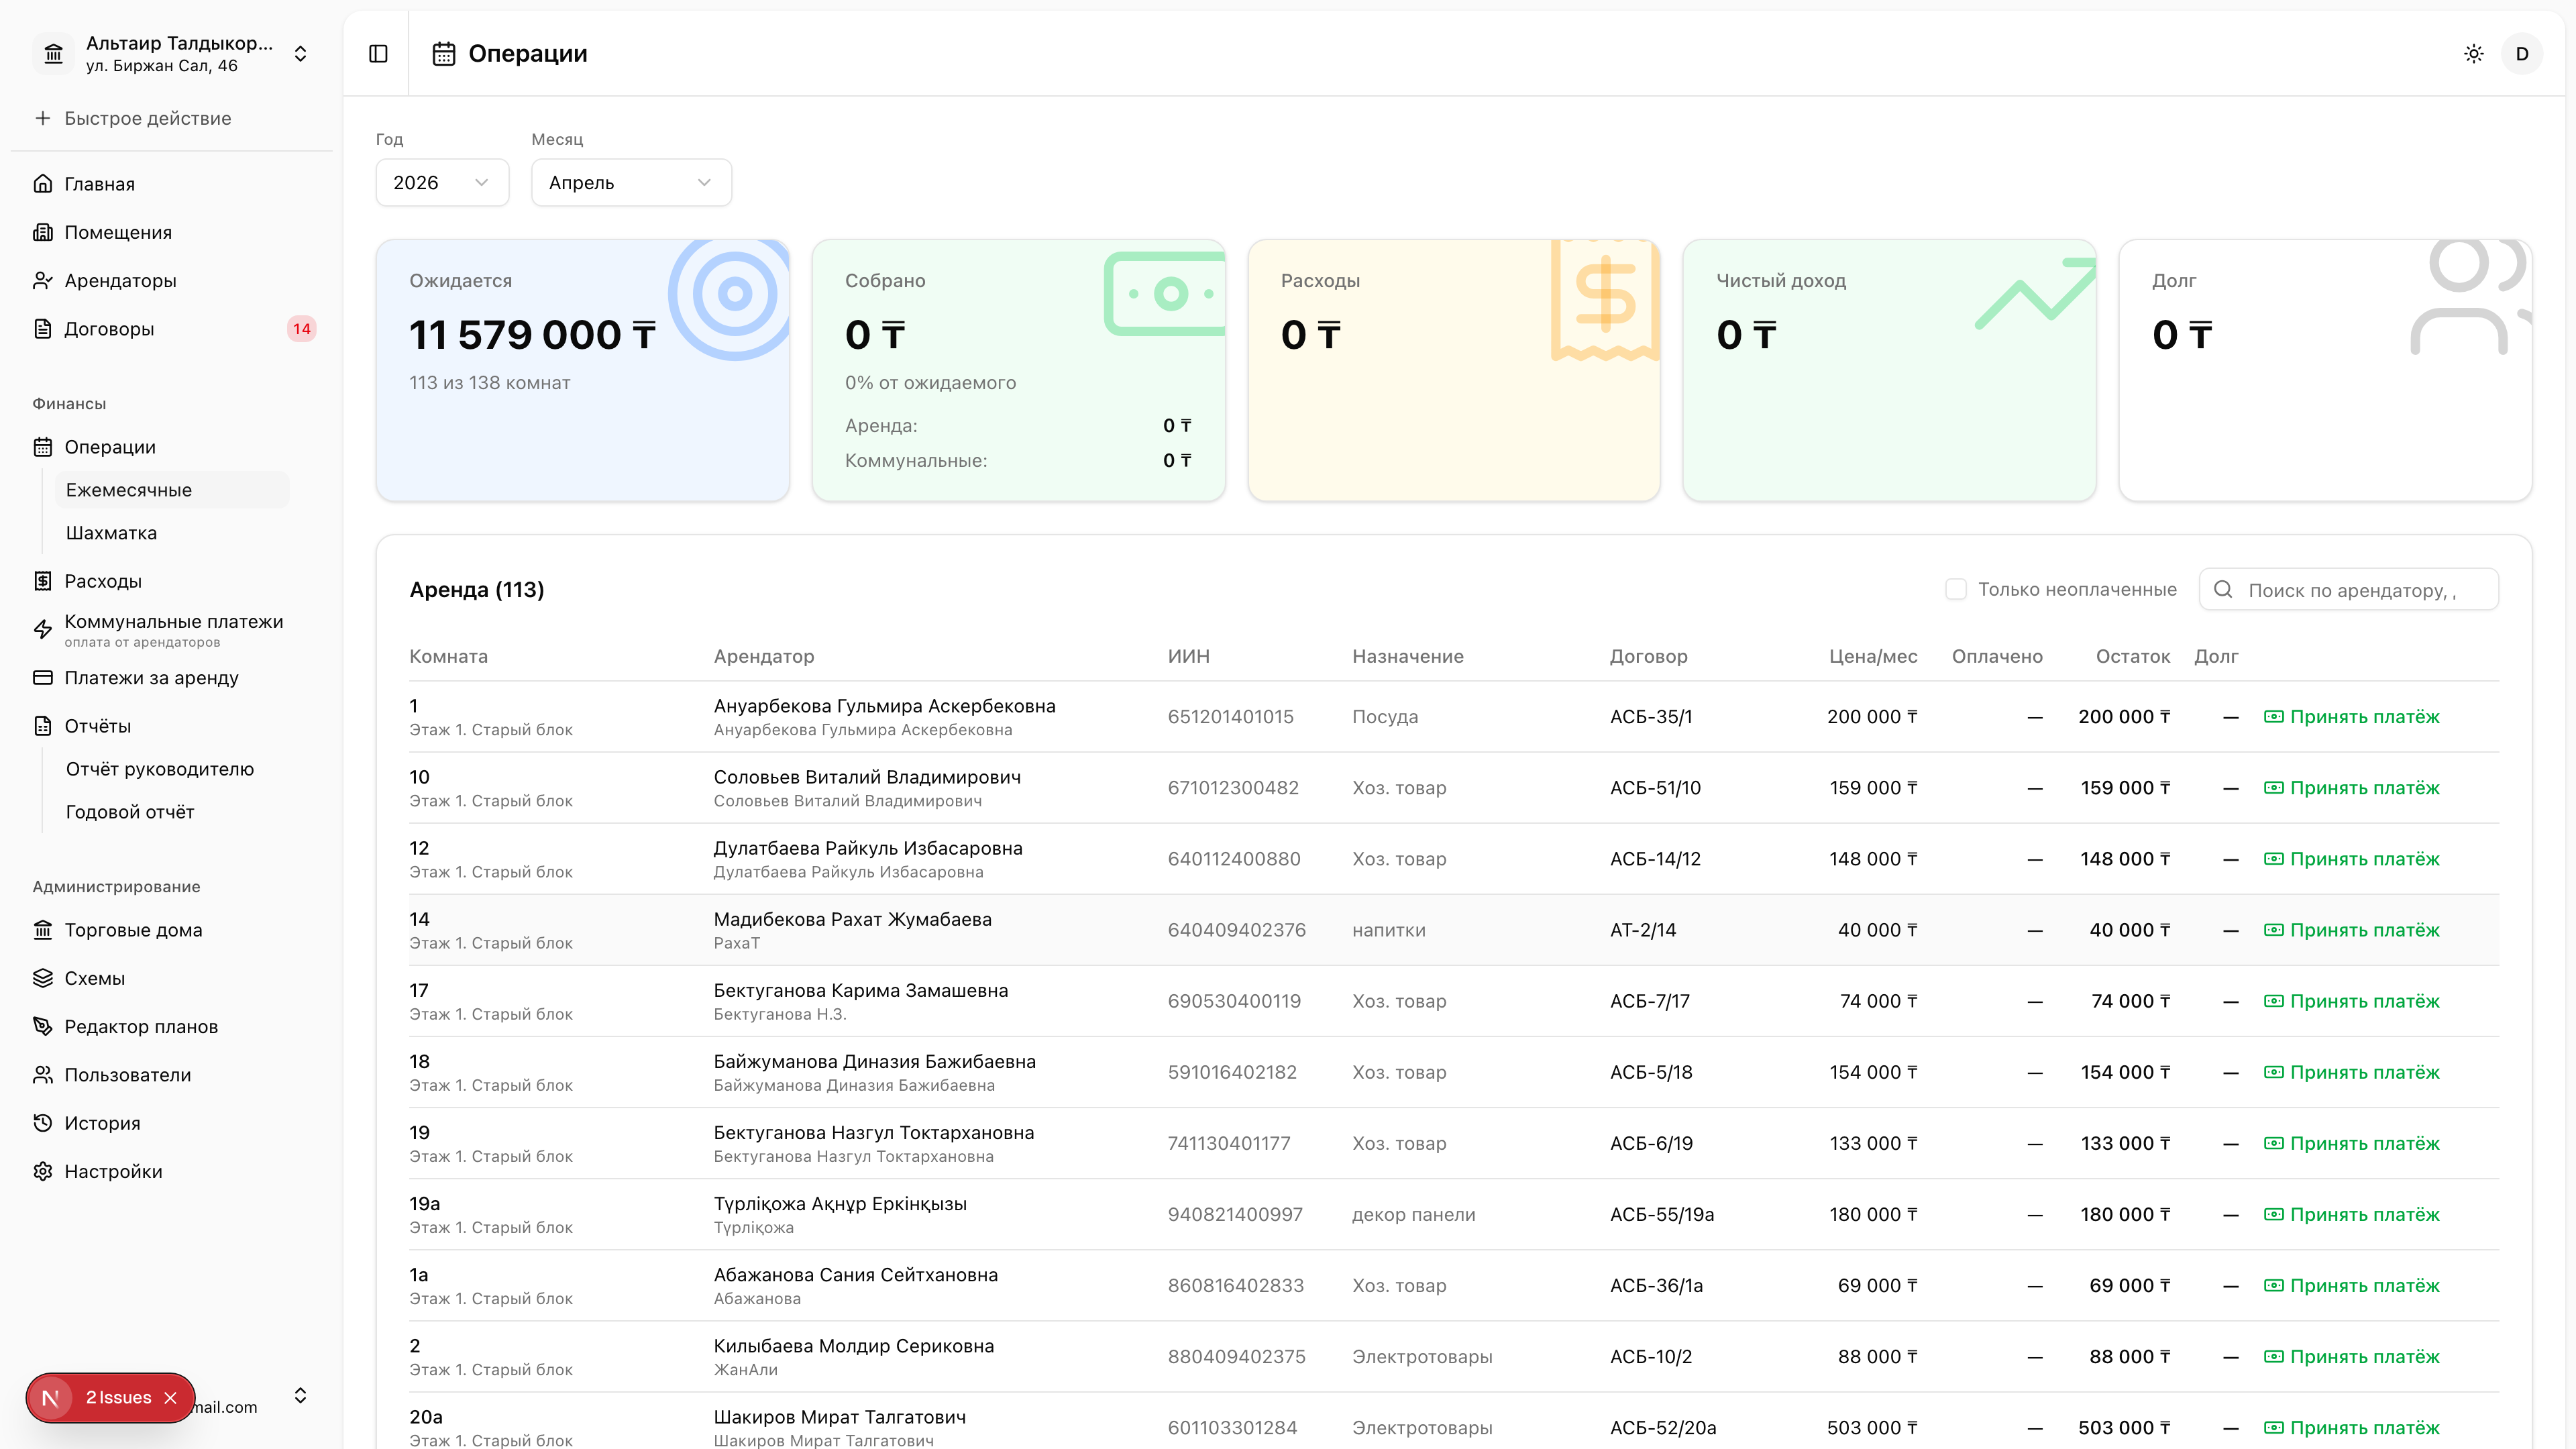Click the Договоры document icon
This screenshot has width=2576, height=1449.
coord(43,329)
